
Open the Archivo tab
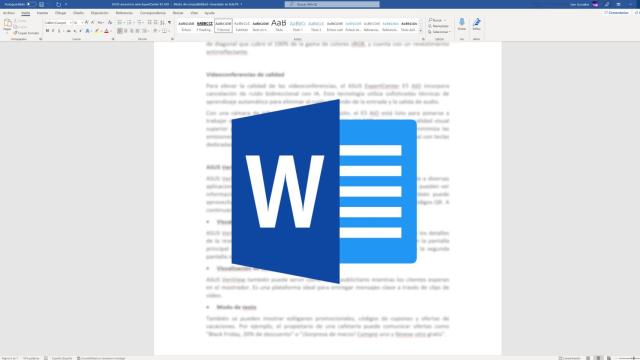tap(9, 13)
